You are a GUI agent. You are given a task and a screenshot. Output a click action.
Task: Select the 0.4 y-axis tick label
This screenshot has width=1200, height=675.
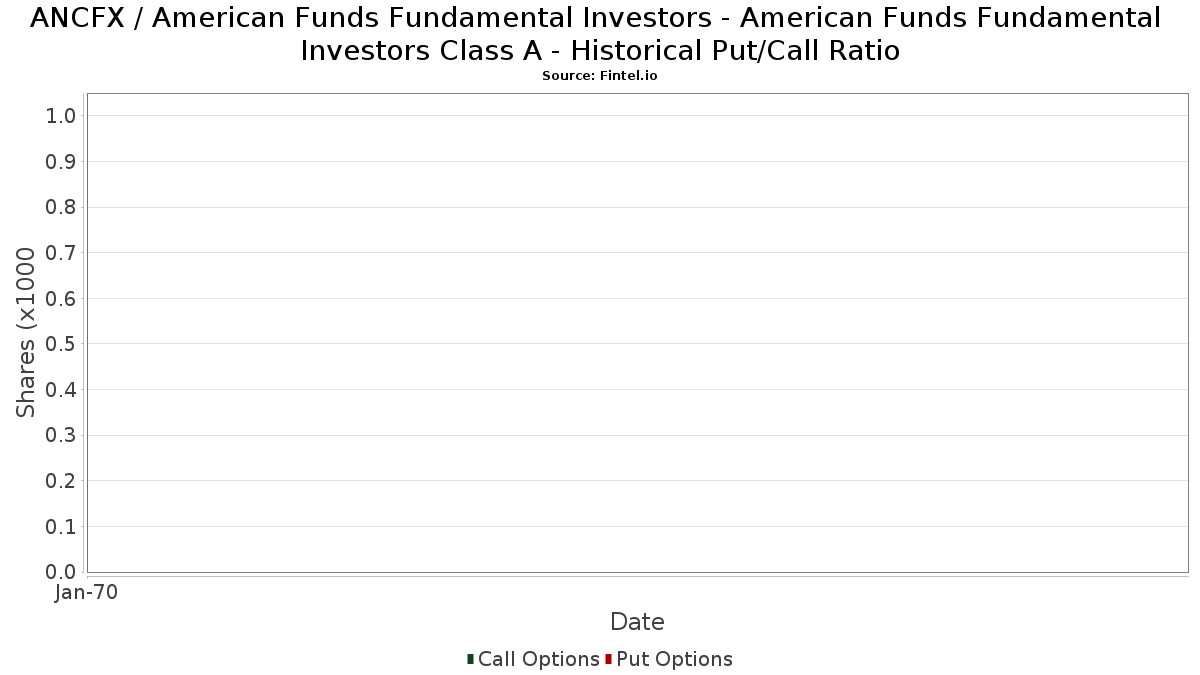61,390
